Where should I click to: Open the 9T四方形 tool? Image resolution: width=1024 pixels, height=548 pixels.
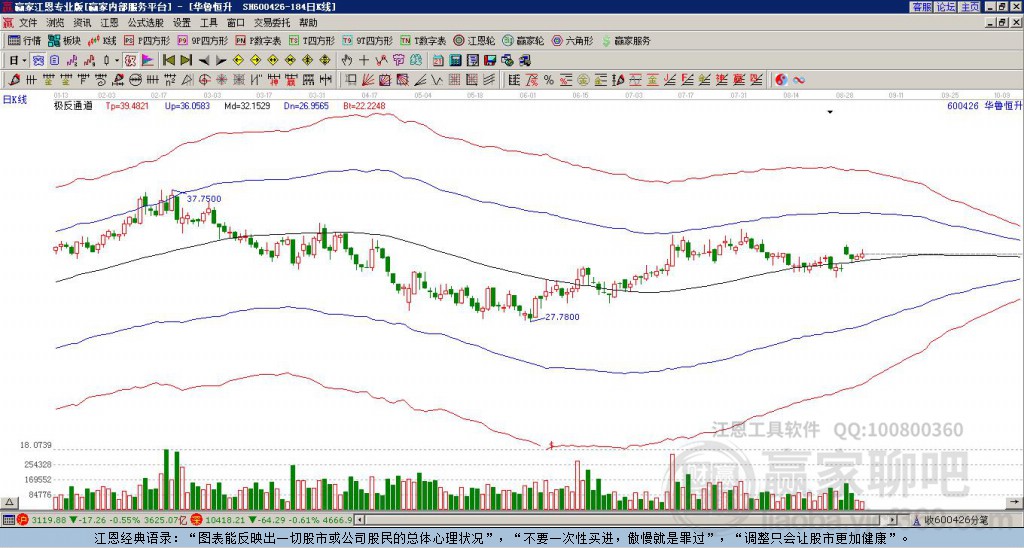tap(367, 40)
